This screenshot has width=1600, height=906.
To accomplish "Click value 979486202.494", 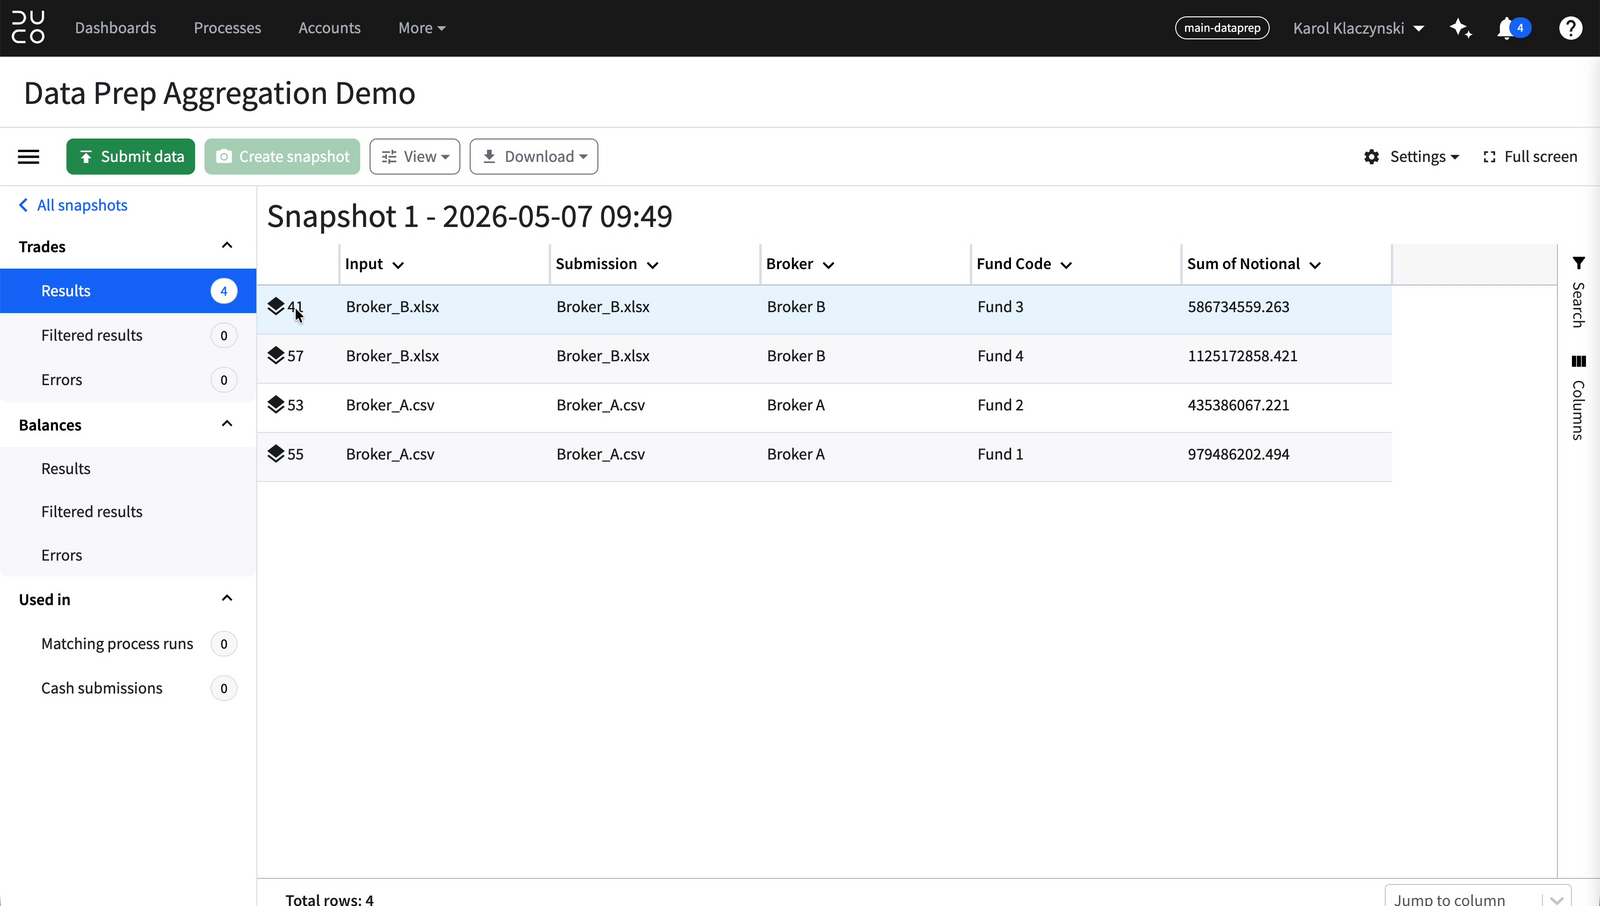I will click(1239, 454).
